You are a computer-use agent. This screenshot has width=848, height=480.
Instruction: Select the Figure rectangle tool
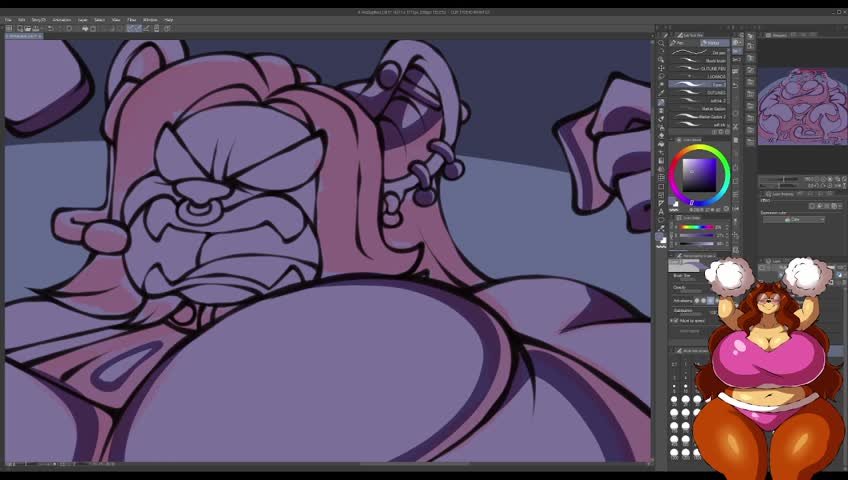click(661, 186)
